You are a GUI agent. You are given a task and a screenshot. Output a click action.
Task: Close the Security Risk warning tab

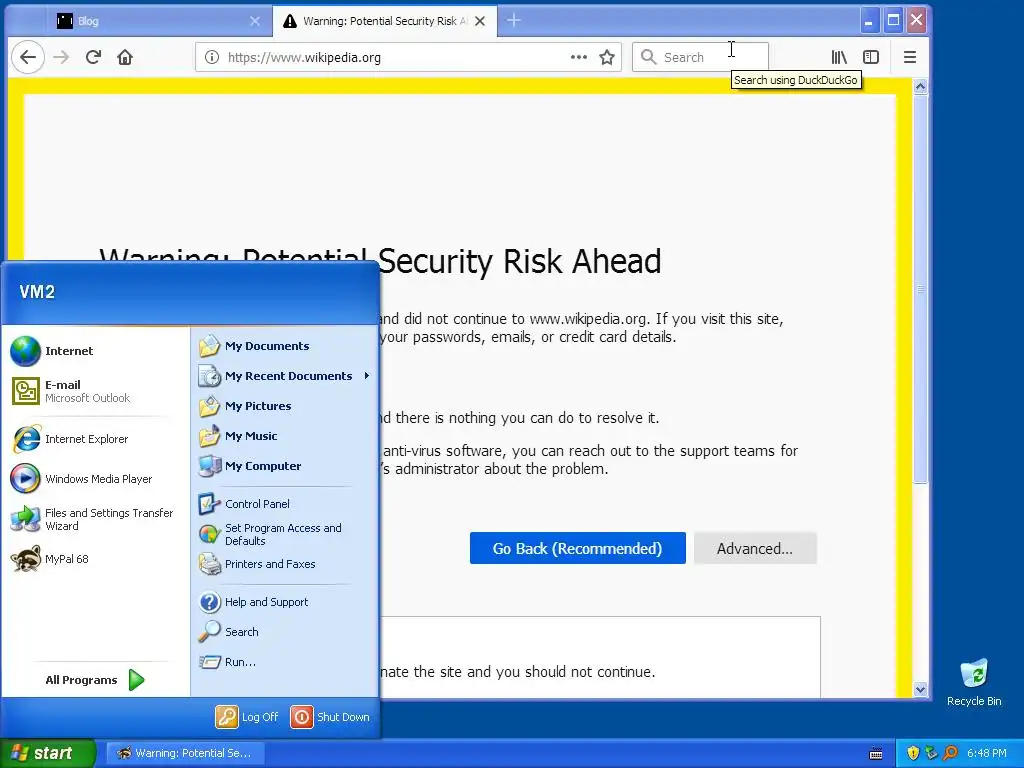click(x=480, y=21)
